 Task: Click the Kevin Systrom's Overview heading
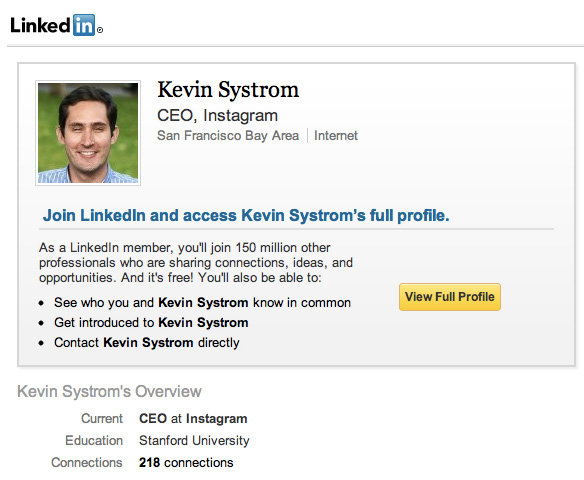coord(109,392)
